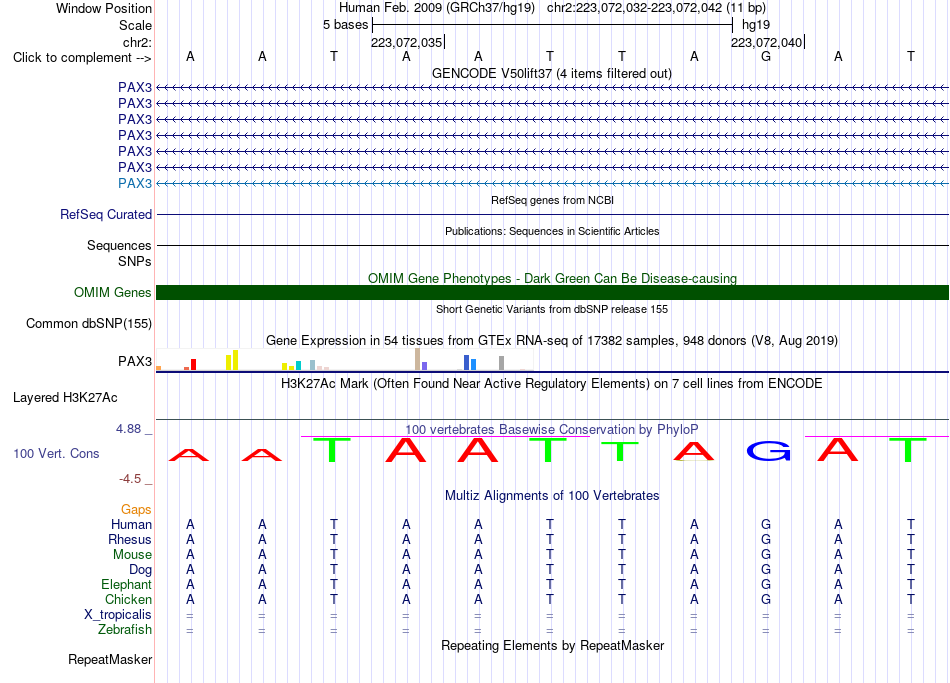This screenshot has height=683, width=950.
Task: Select the Human alignment row label
Action: pos(131,524)
